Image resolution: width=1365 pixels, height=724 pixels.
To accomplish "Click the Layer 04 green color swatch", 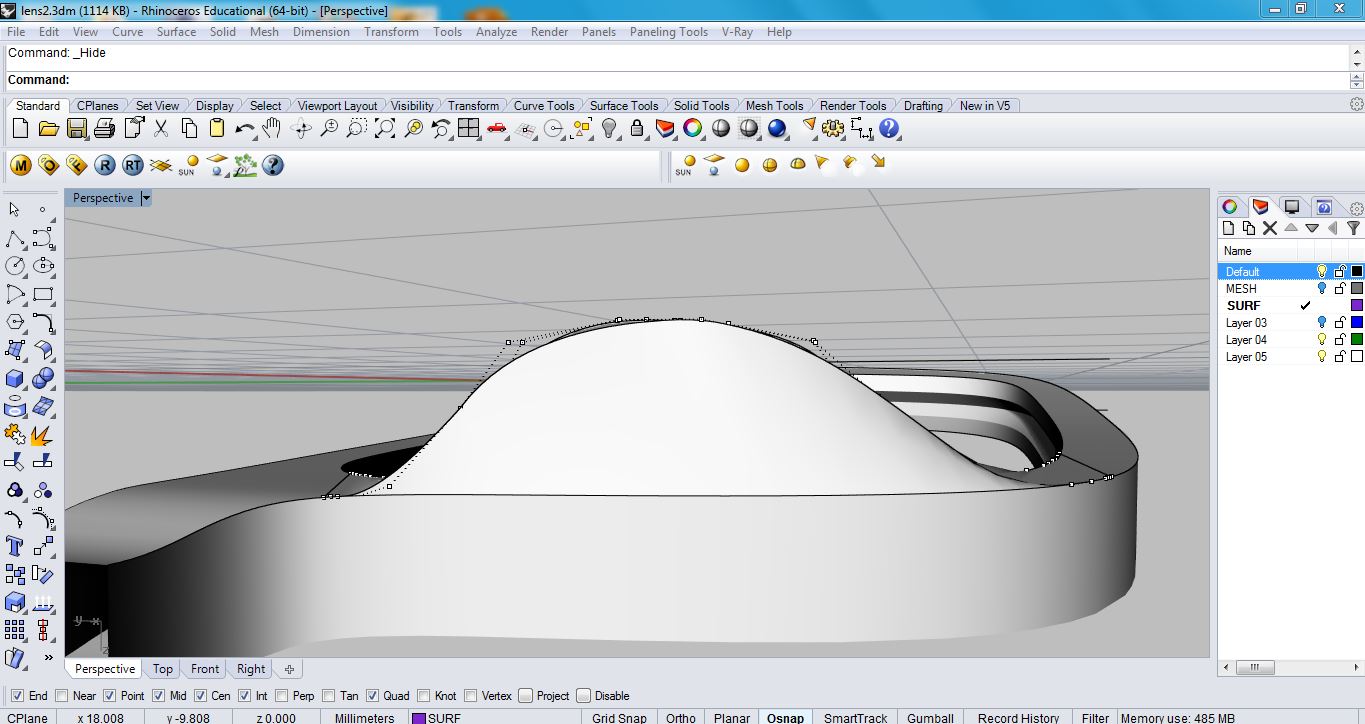I will [1357, 340].
